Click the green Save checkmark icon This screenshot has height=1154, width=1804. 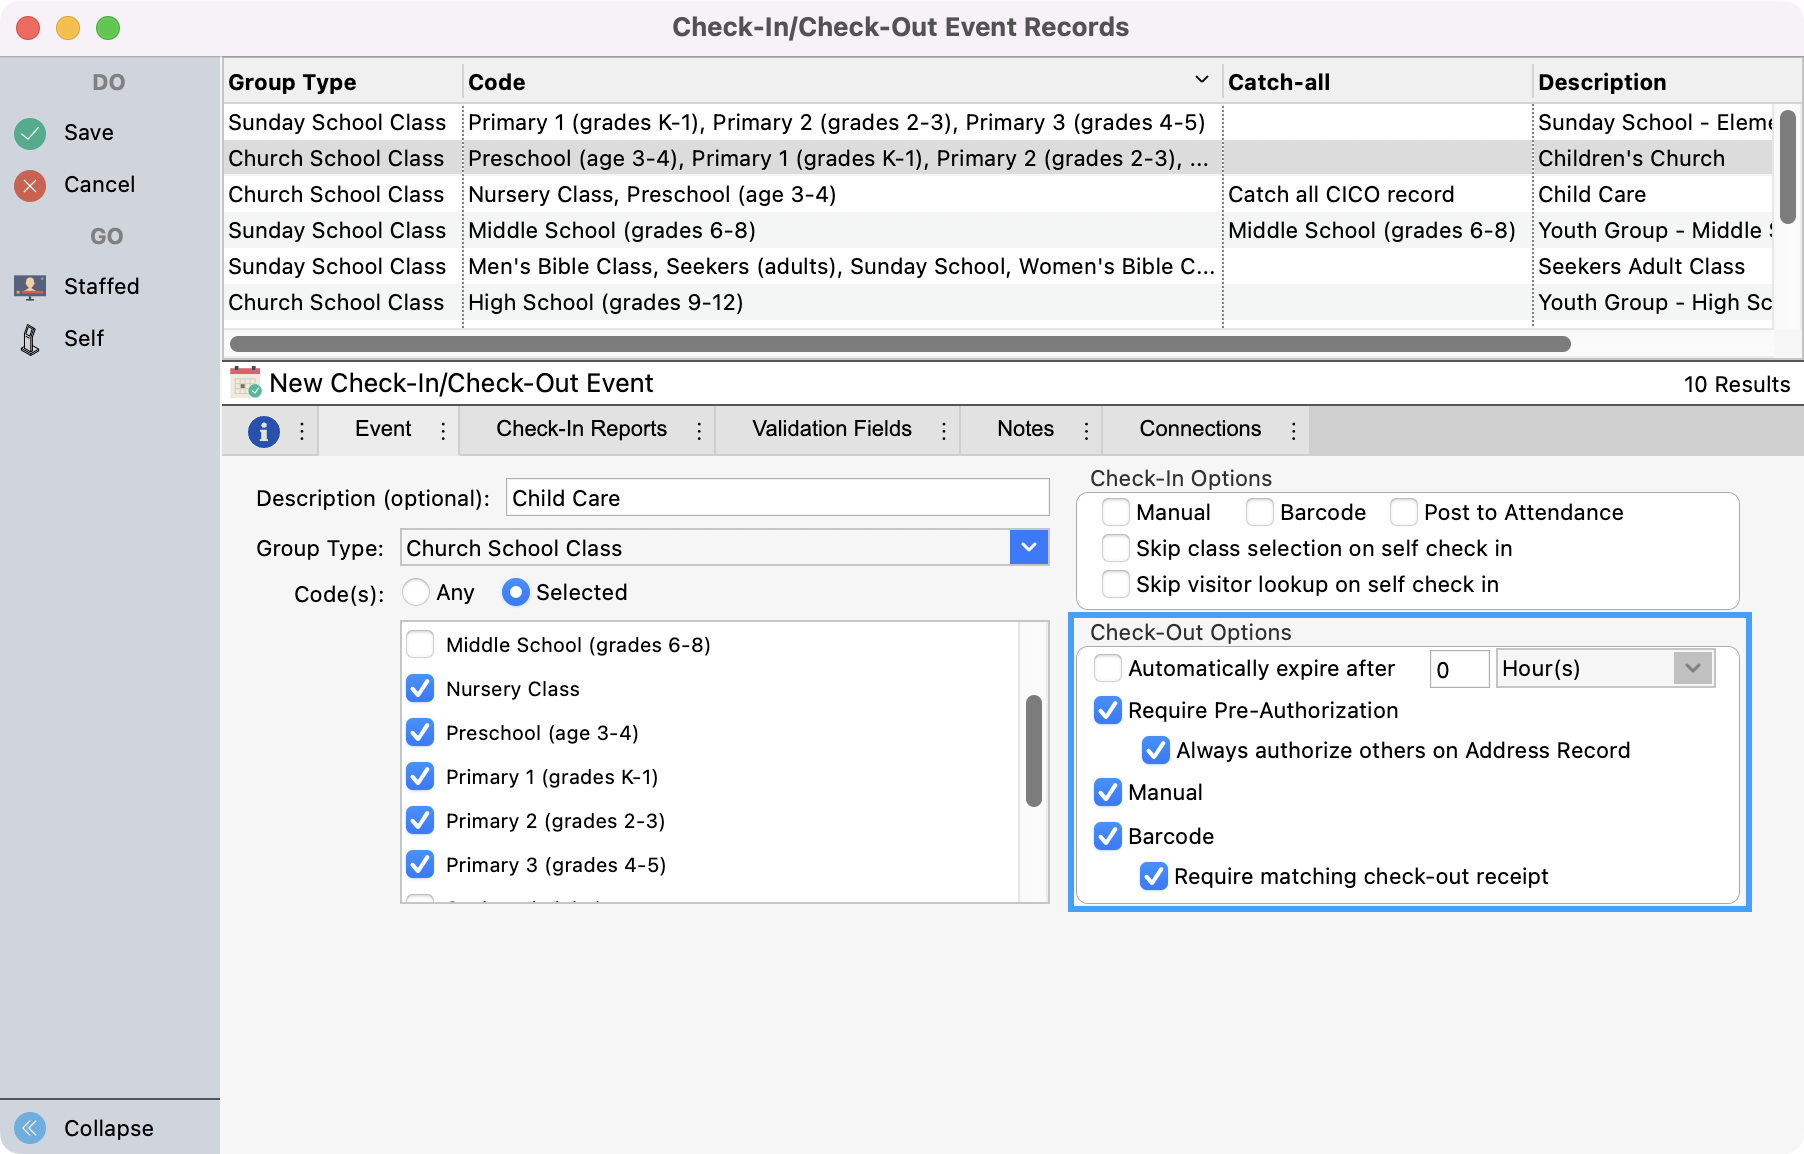click(29, 133)
